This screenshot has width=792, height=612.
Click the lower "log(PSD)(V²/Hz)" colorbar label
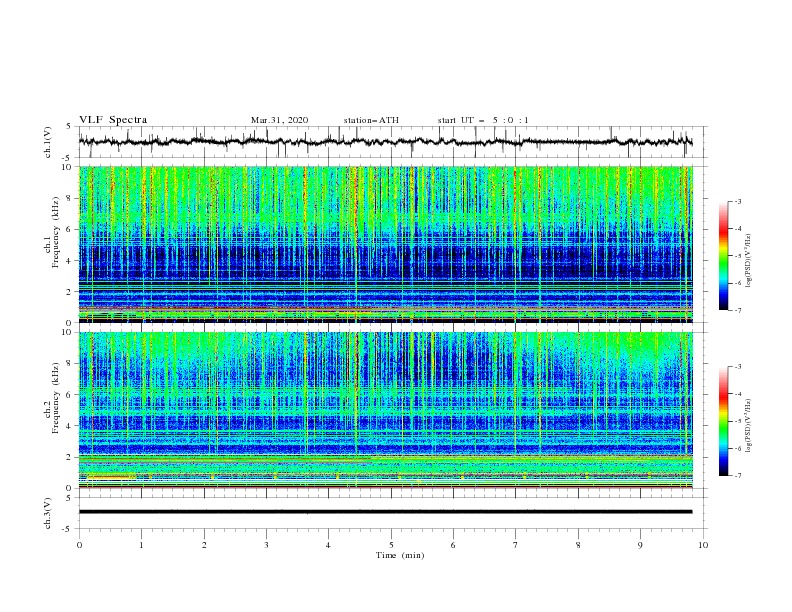click(749, 426)
